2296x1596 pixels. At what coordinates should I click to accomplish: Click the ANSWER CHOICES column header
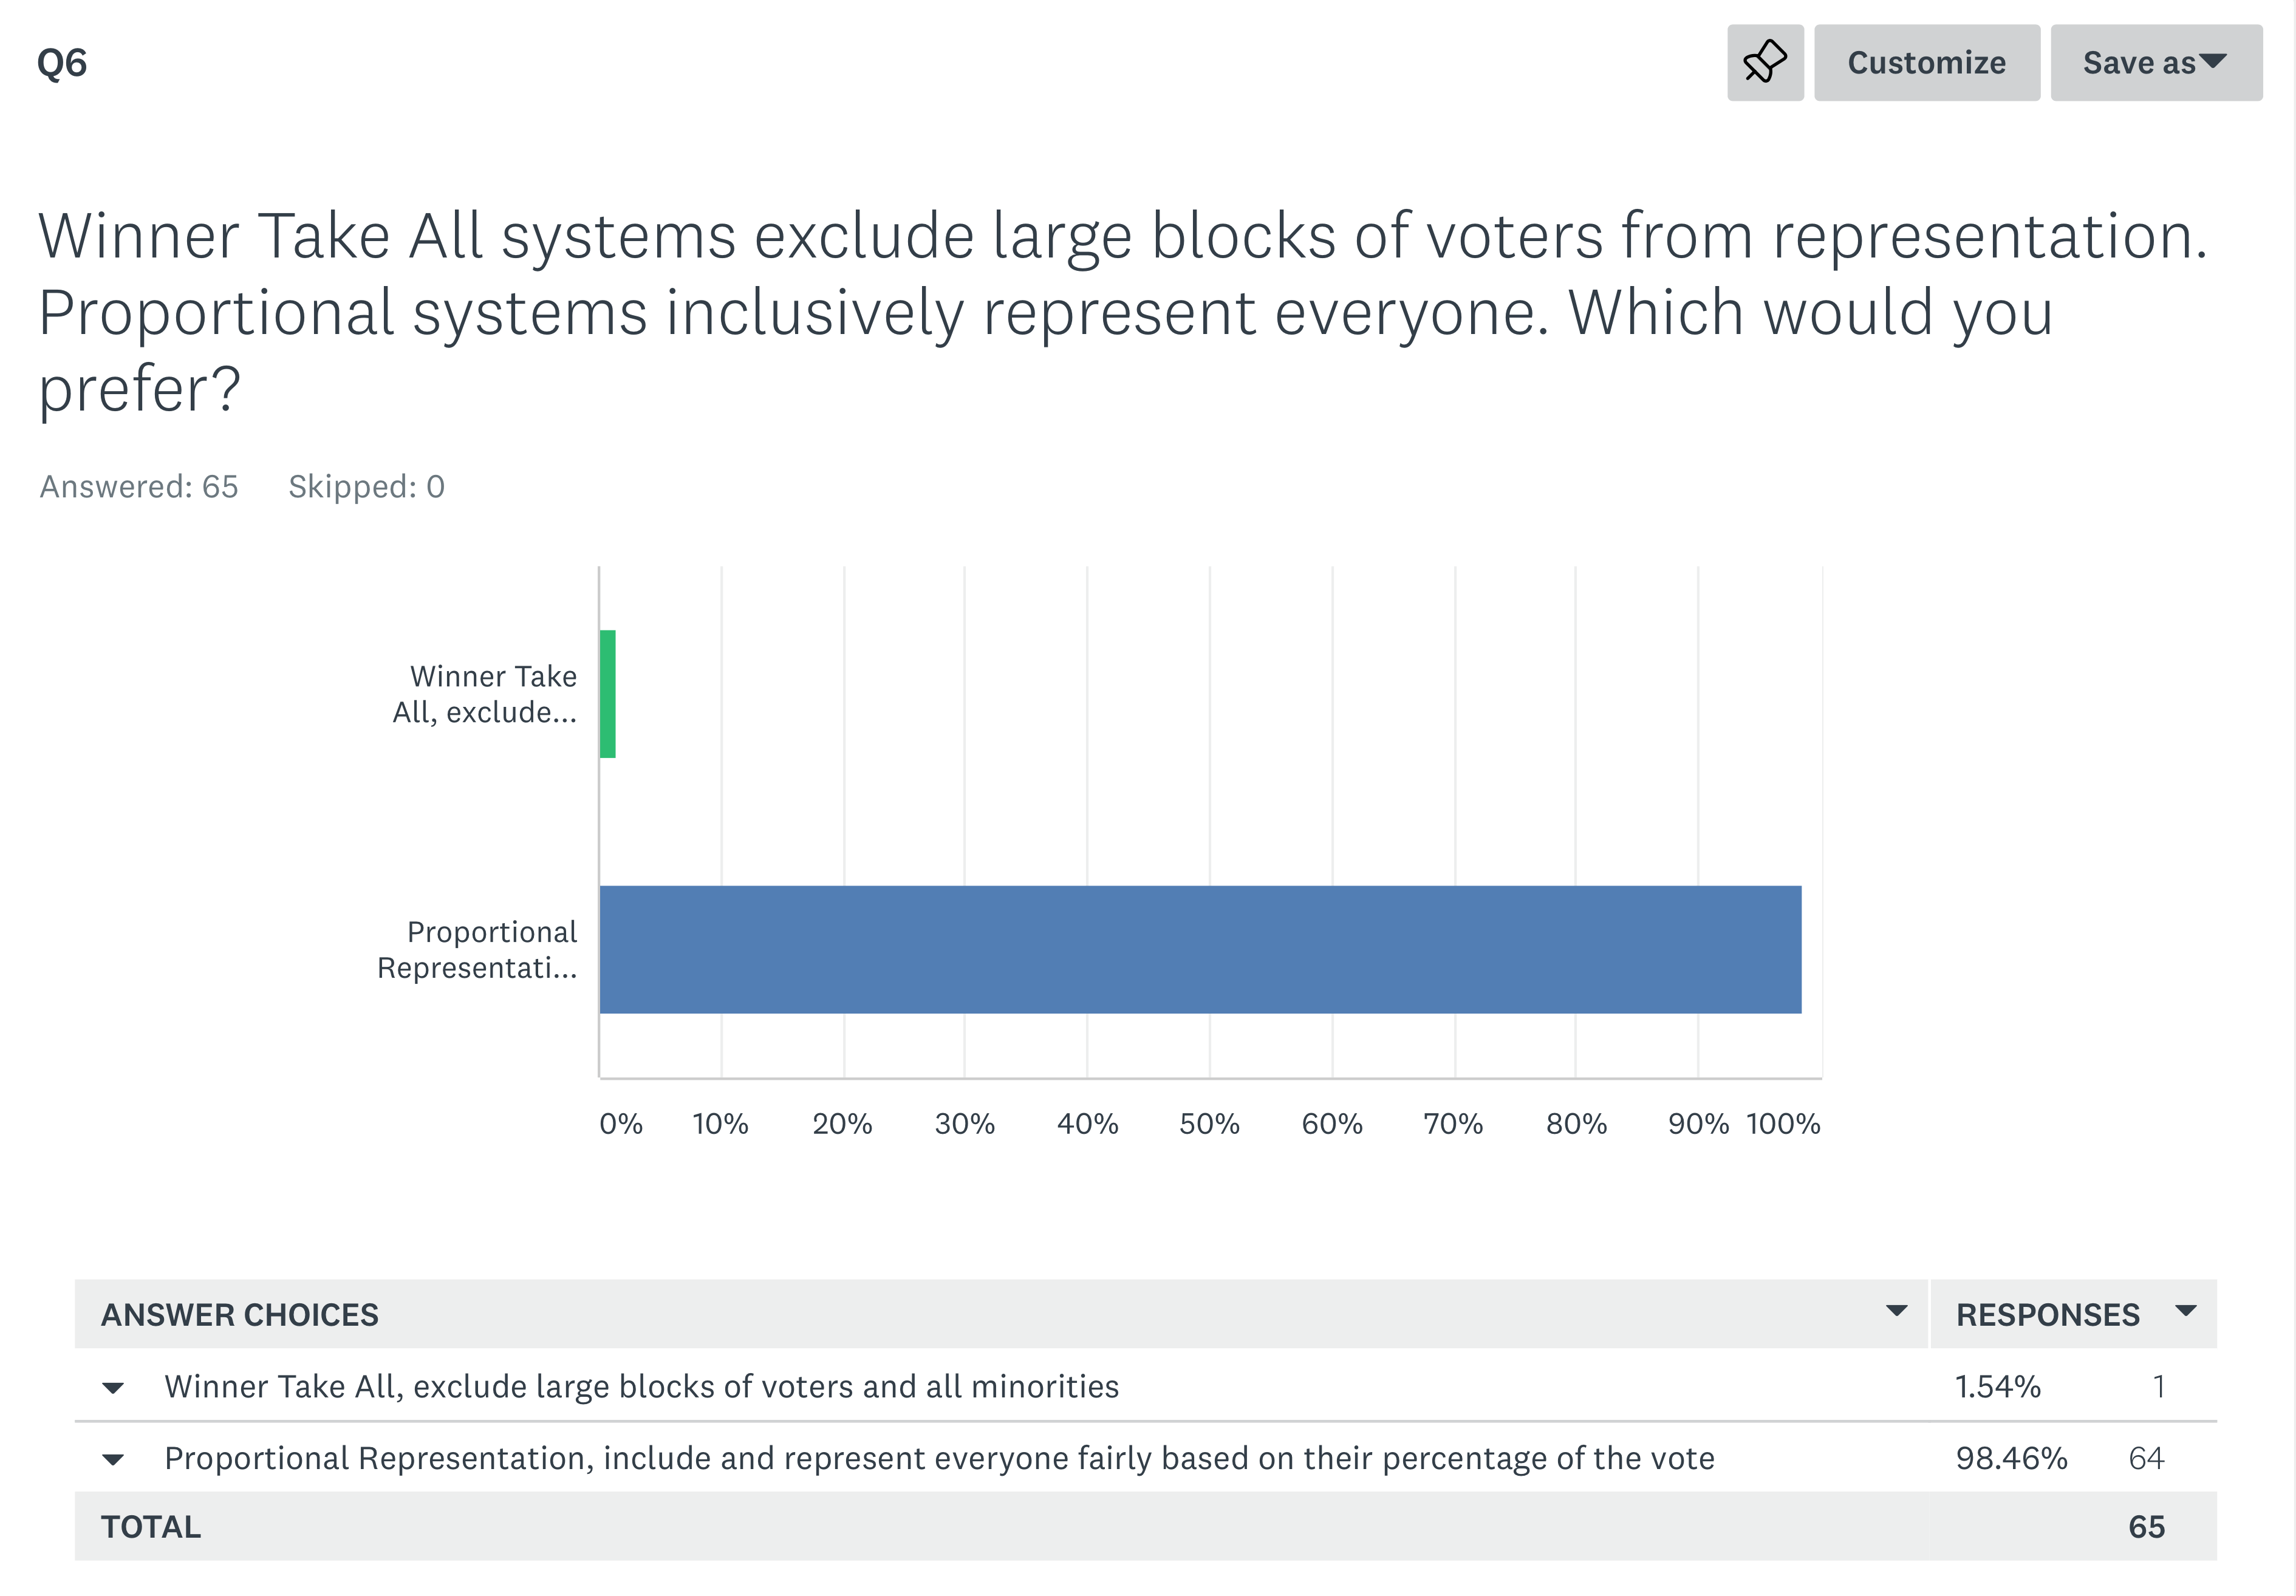coord(240,1315)
